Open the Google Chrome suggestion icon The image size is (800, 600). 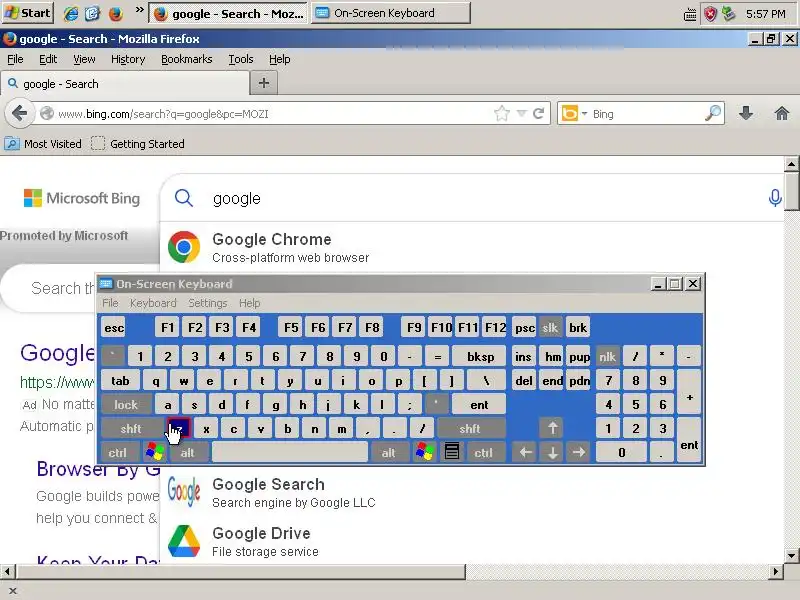pos(184,247)
